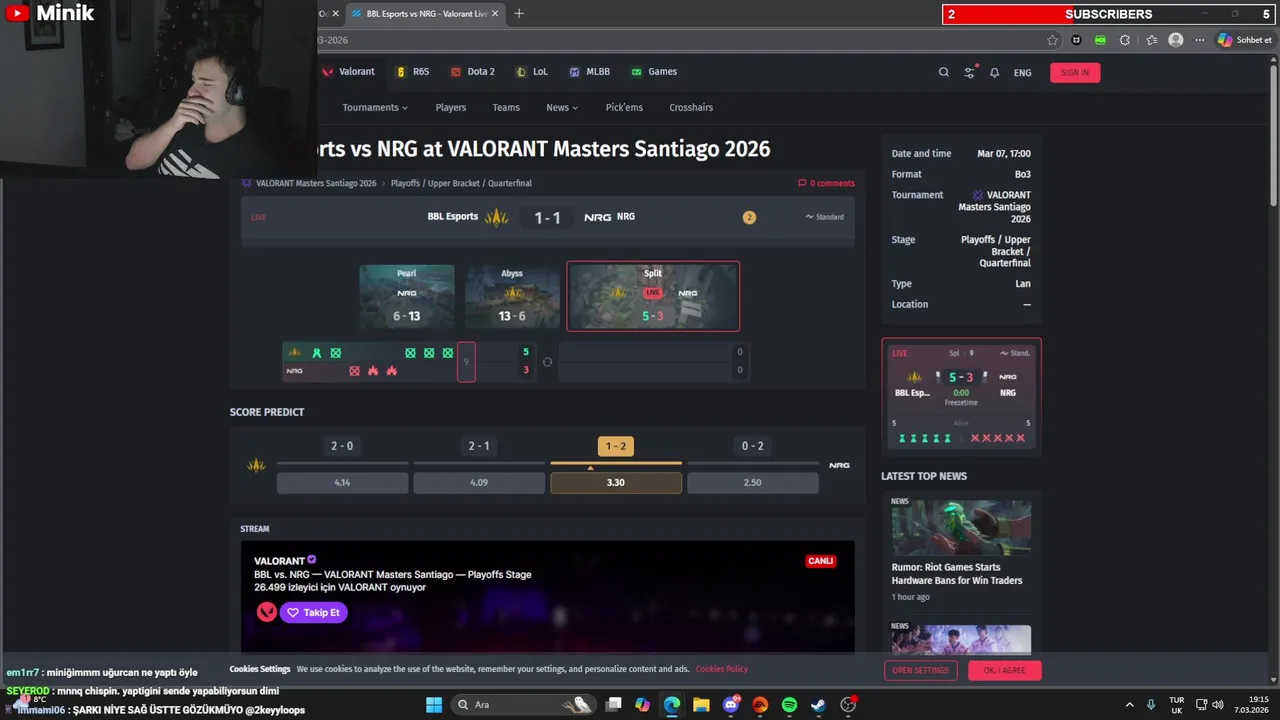Viewport: 1280px width, 720px height.
Task: Close the BBL Esports vs NRG browser tab
Action: pos(494,14)
